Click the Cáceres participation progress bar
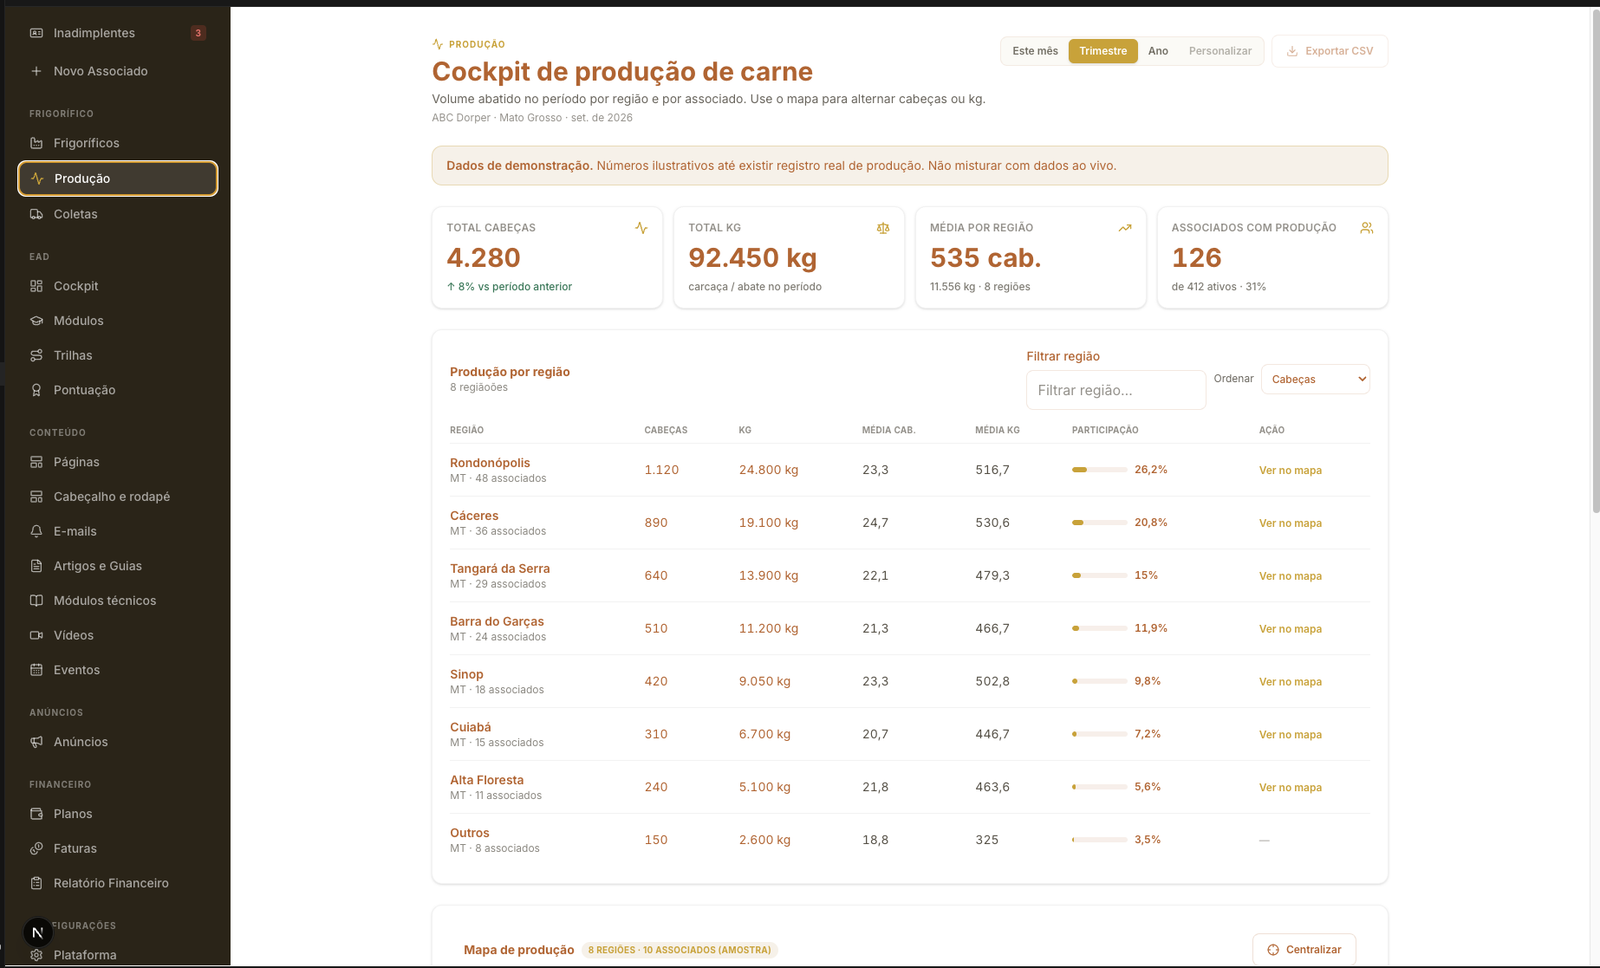The image size is (1600, 968). point(1099,522)
